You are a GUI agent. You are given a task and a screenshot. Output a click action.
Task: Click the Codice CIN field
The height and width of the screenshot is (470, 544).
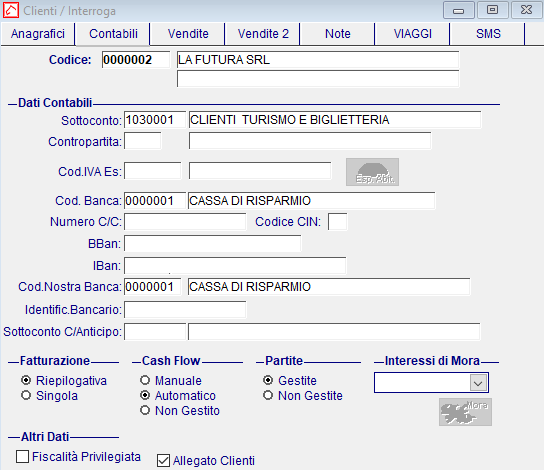tap(338, 222)
